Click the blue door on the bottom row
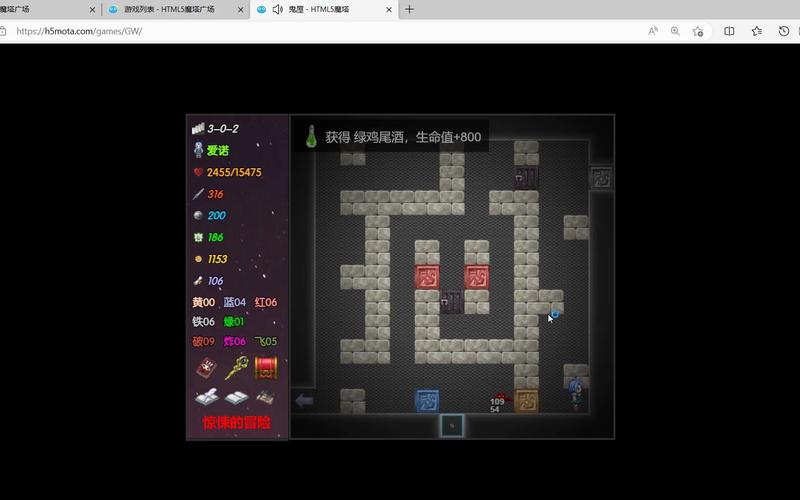The width and height of the screenshot is (800, 500). 427,401
